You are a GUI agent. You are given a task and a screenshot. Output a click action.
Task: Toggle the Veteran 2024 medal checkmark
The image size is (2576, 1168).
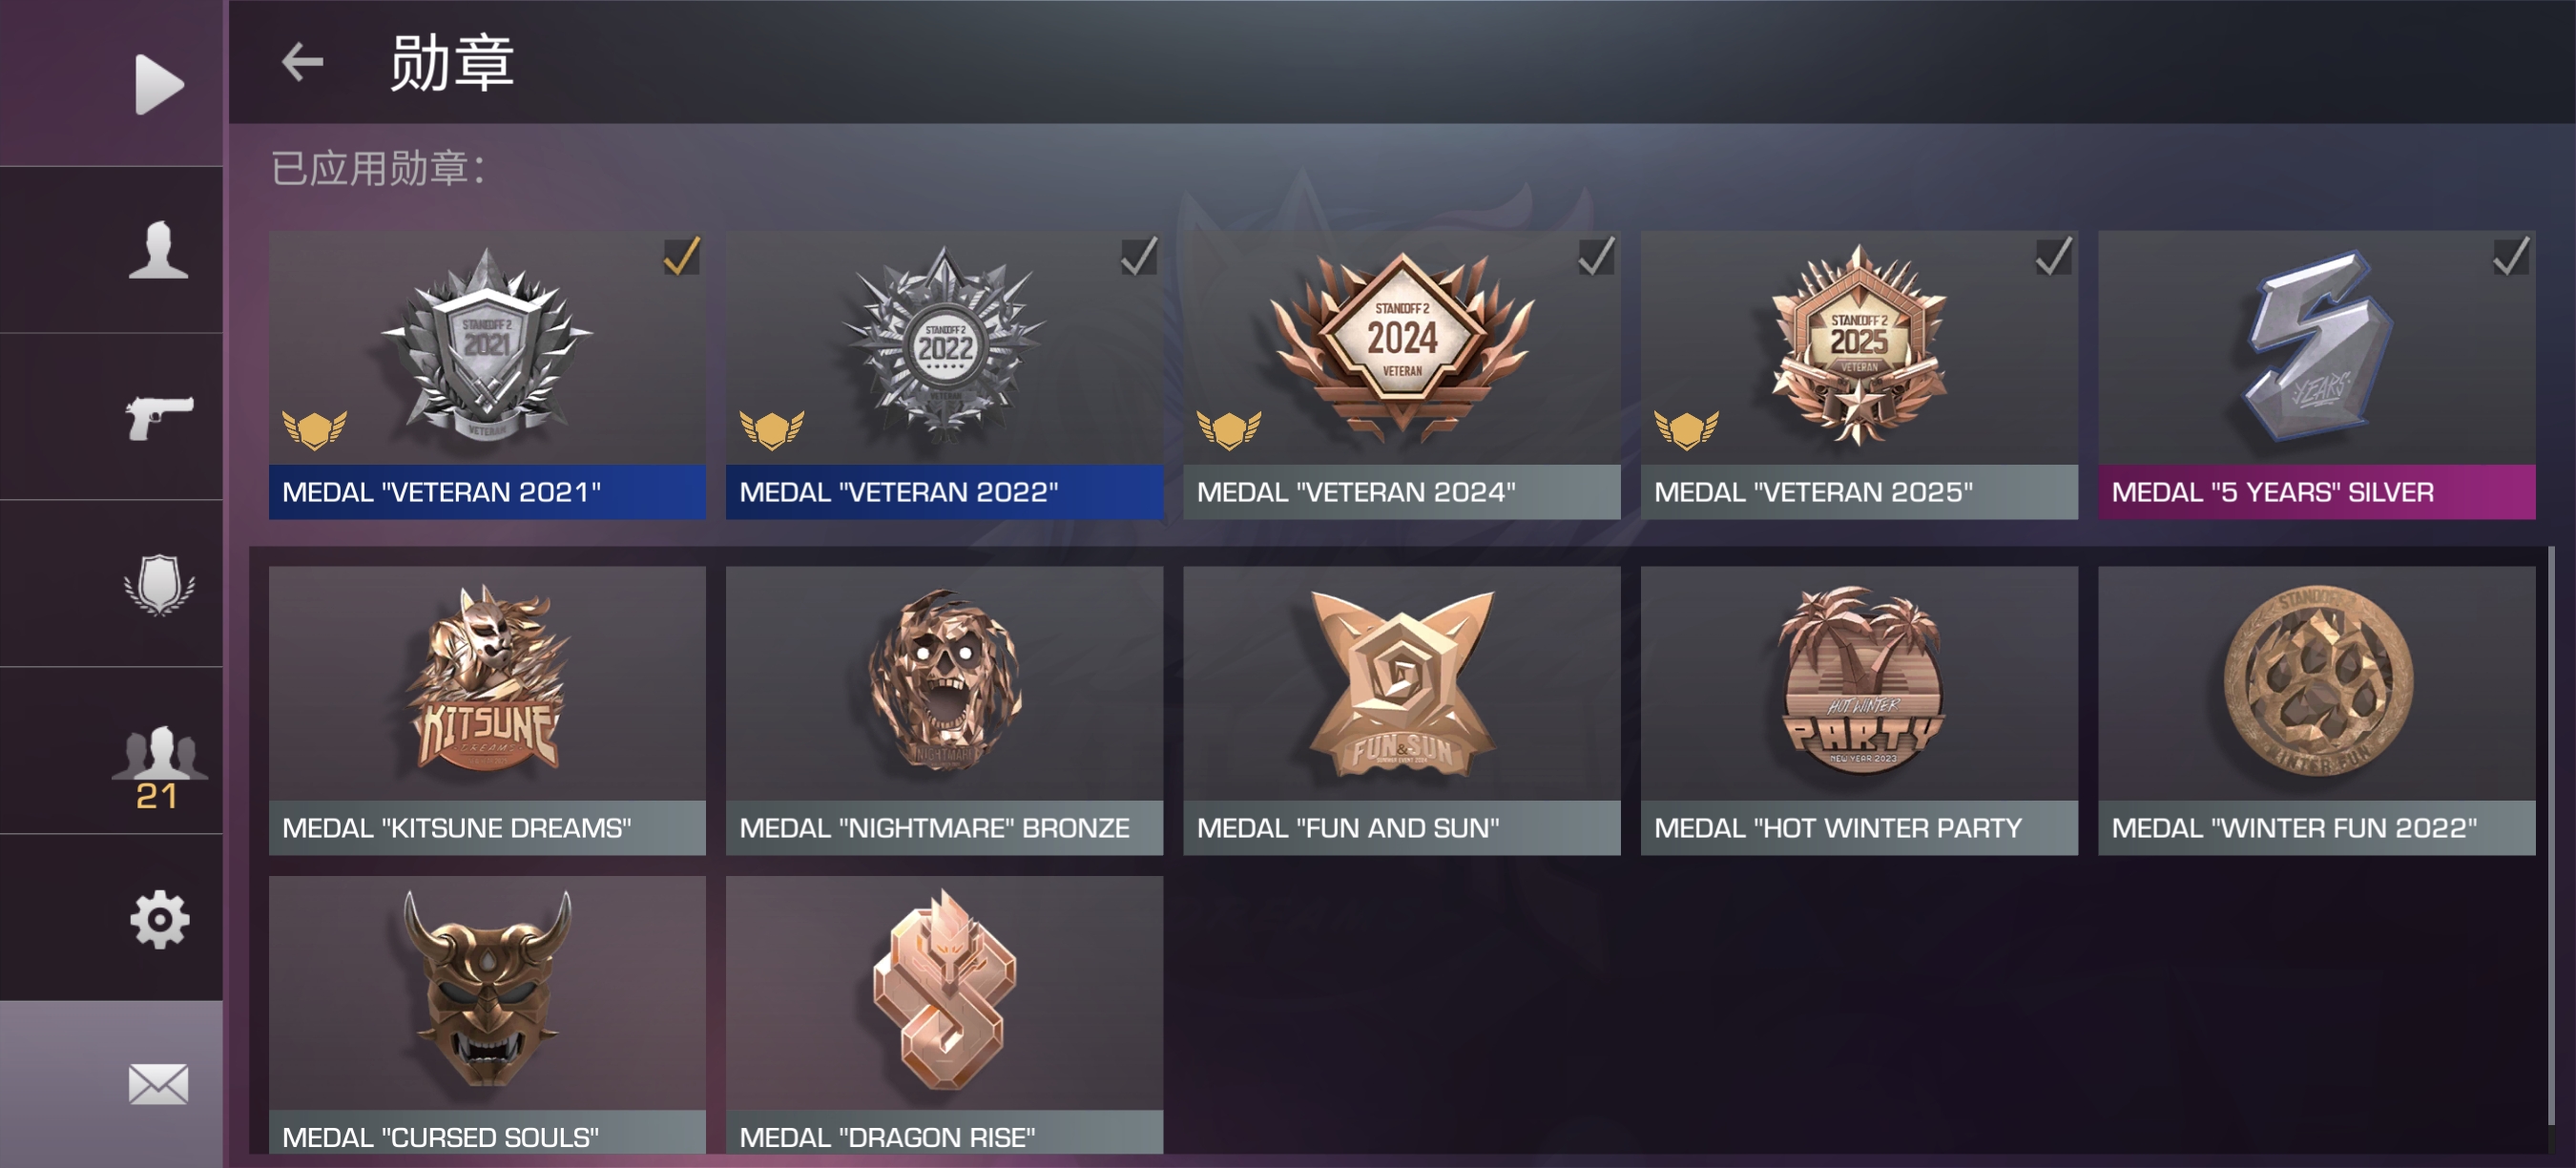tap(1596, 256)
